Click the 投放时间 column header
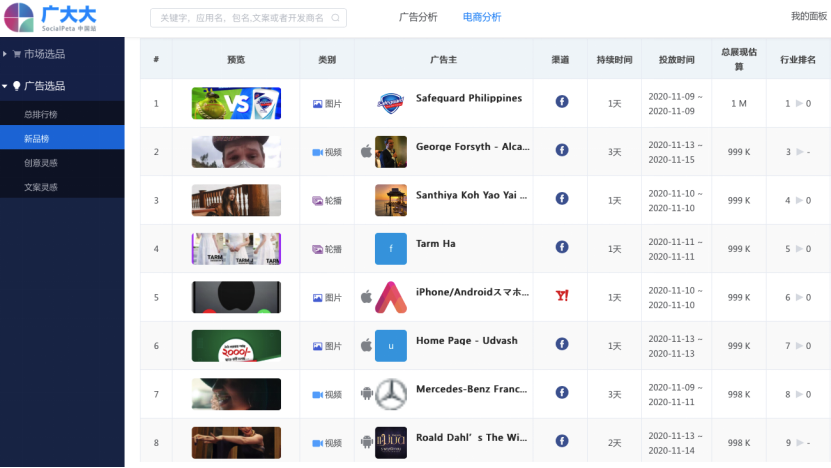Image resolution: width=831 pixels, height=468 pixels. point(676,59)
